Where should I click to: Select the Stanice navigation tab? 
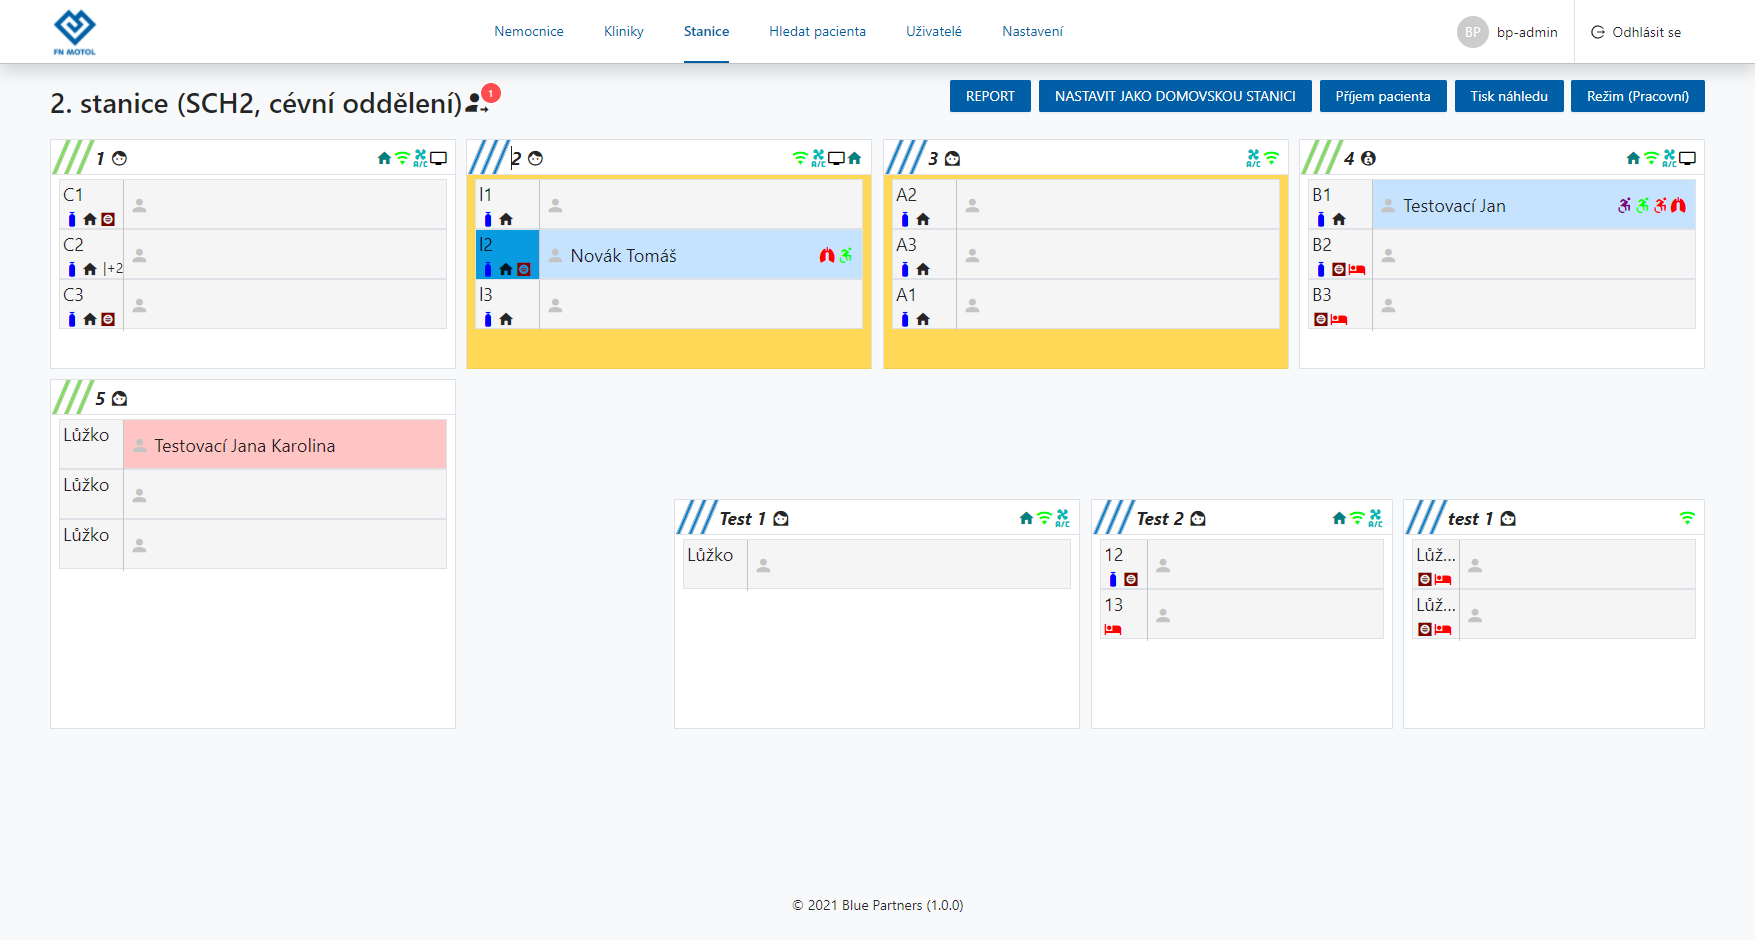706,31
